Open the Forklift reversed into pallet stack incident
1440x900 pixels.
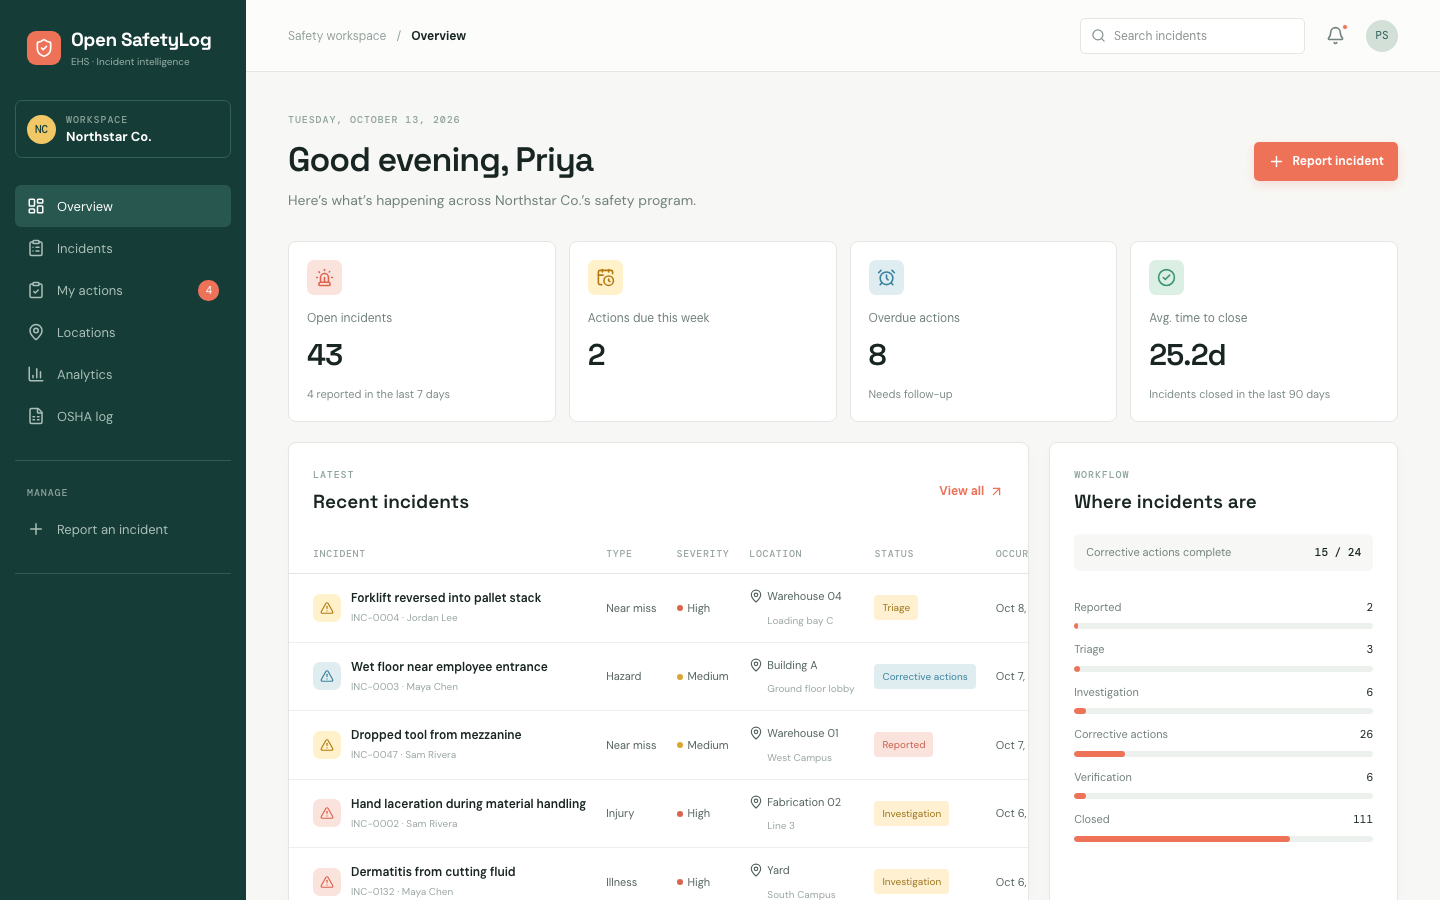point(446,598)
